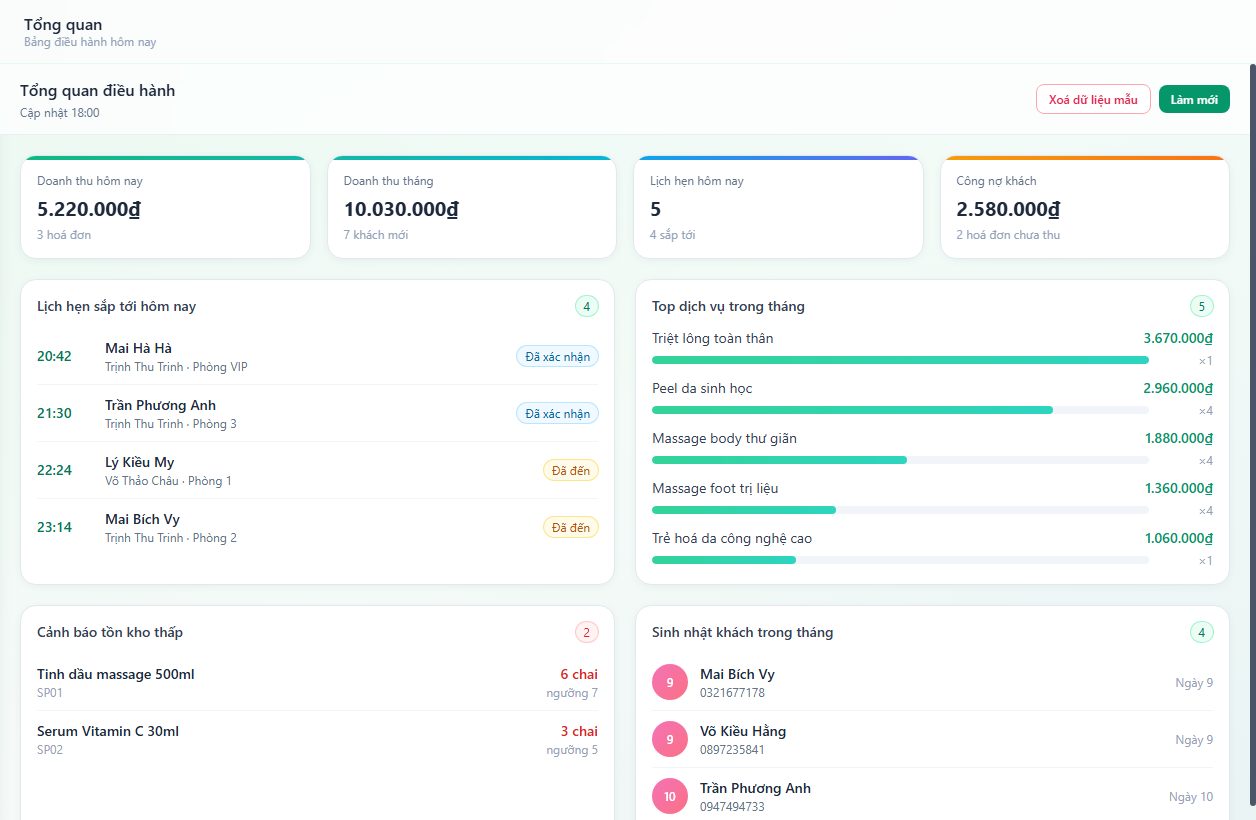This screenshot has height=820, width=1256.
Task: Click the Cập nhật 18:00 timestamp
Action: coord(60,113)
